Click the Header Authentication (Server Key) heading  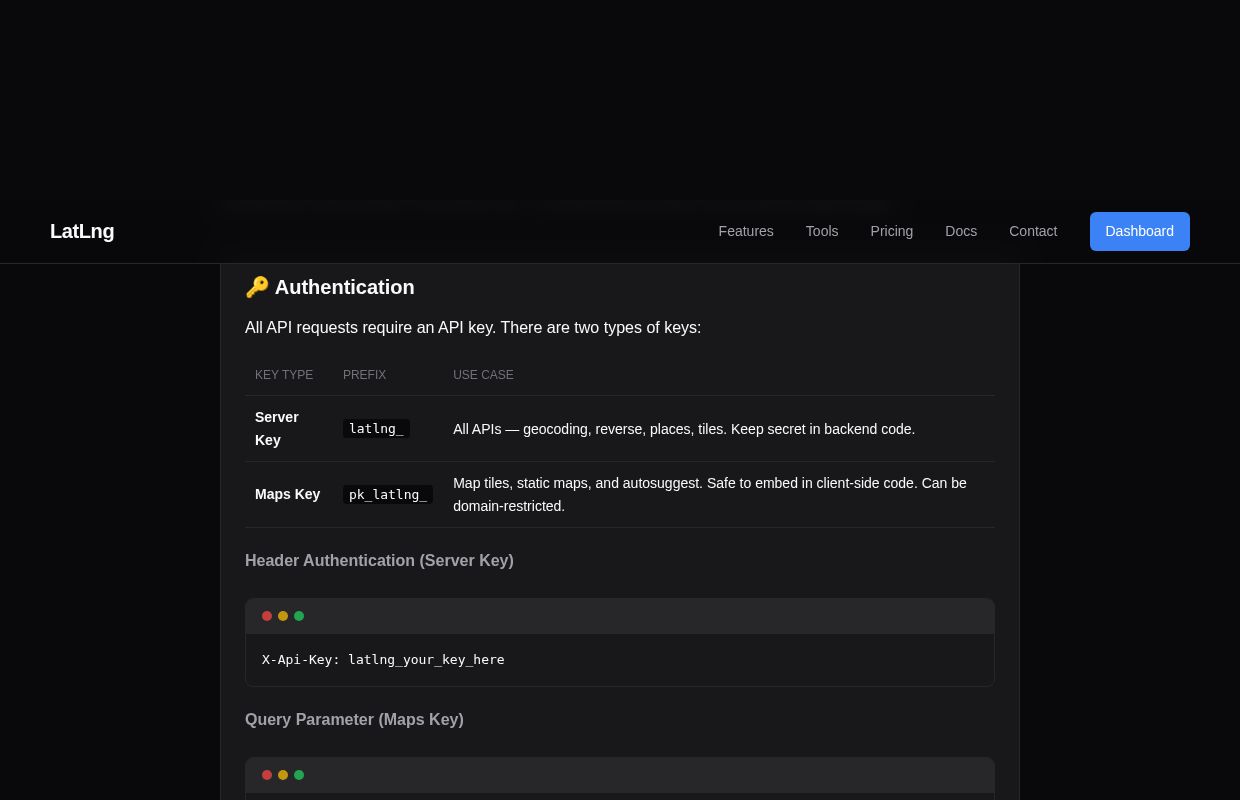click(x=379, y=561)
